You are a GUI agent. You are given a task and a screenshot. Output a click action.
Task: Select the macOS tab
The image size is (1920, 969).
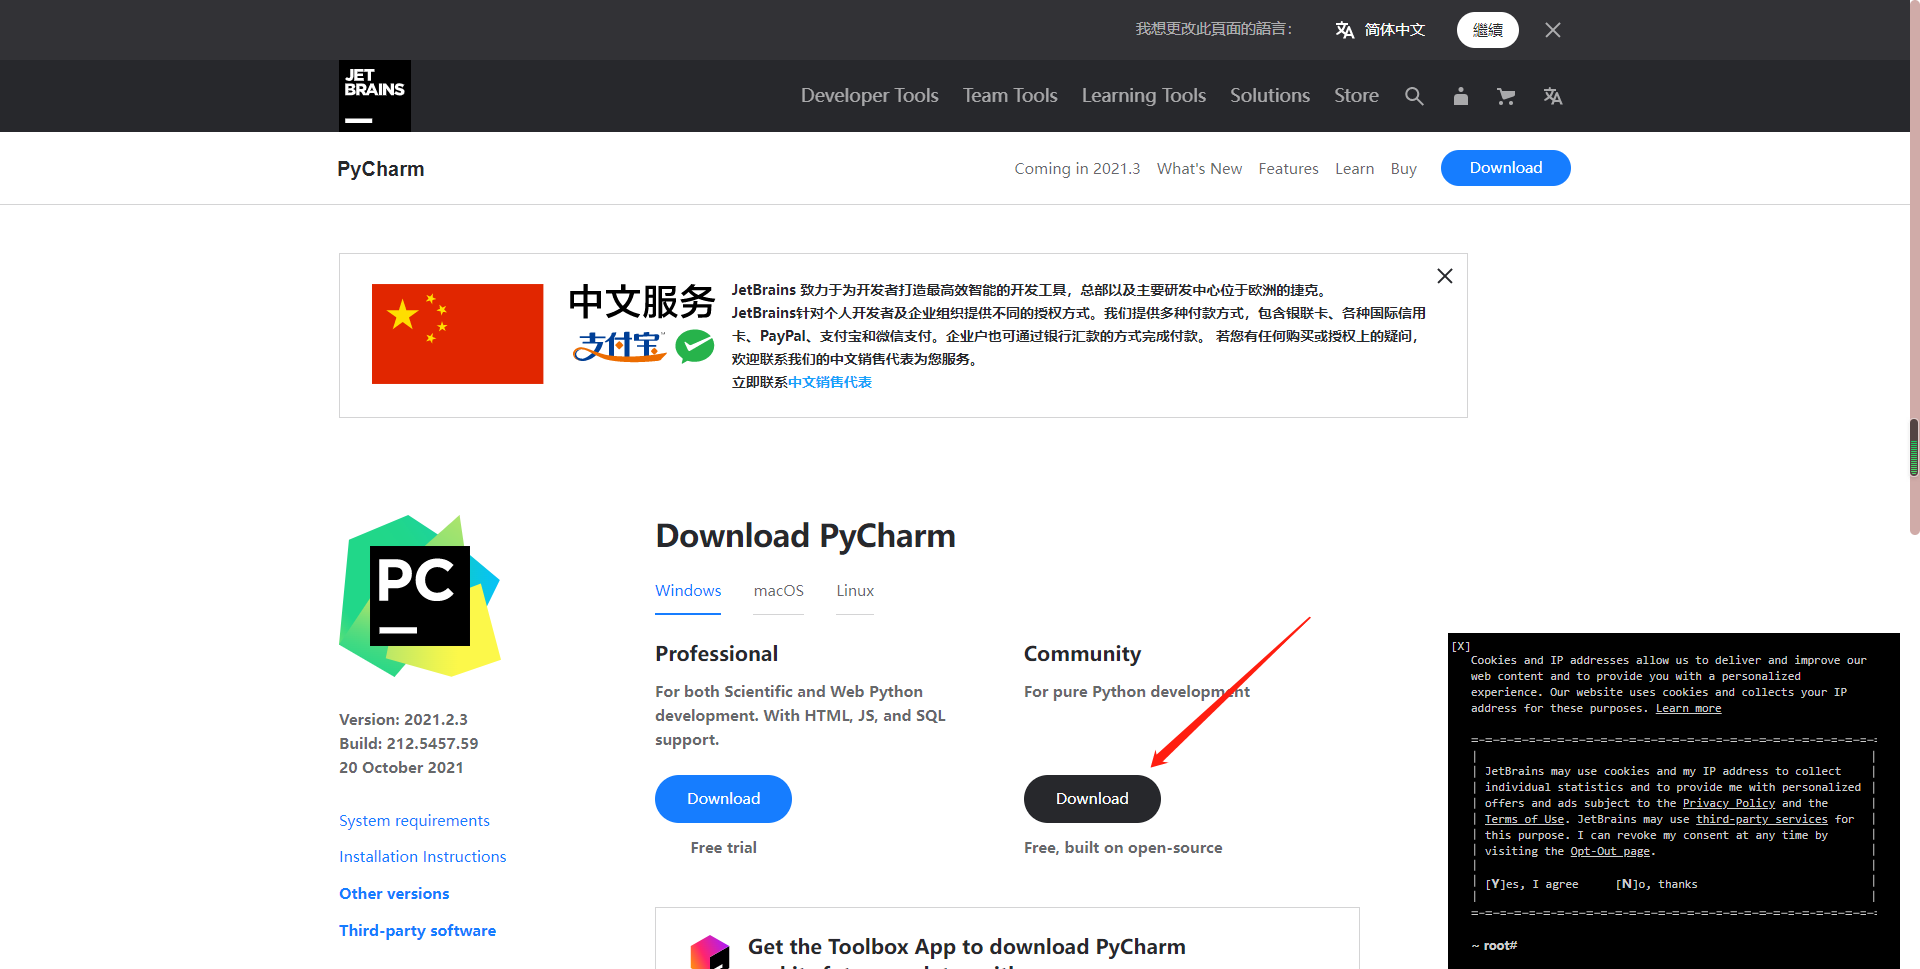pos(779,591)
